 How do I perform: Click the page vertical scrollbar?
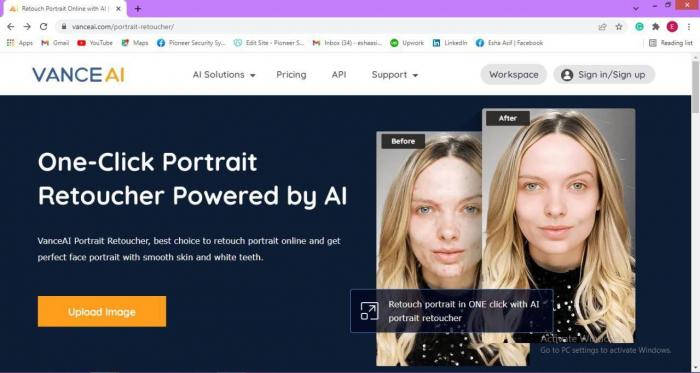click(x=696, y=87)
